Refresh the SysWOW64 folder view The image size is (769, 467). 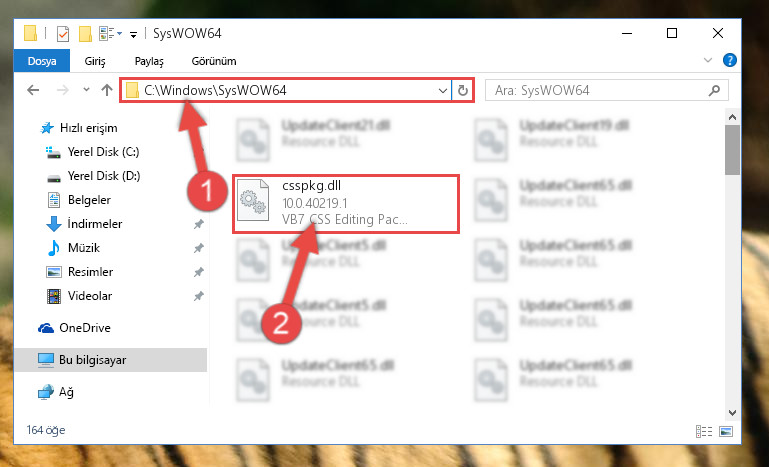tap(462, 90)
